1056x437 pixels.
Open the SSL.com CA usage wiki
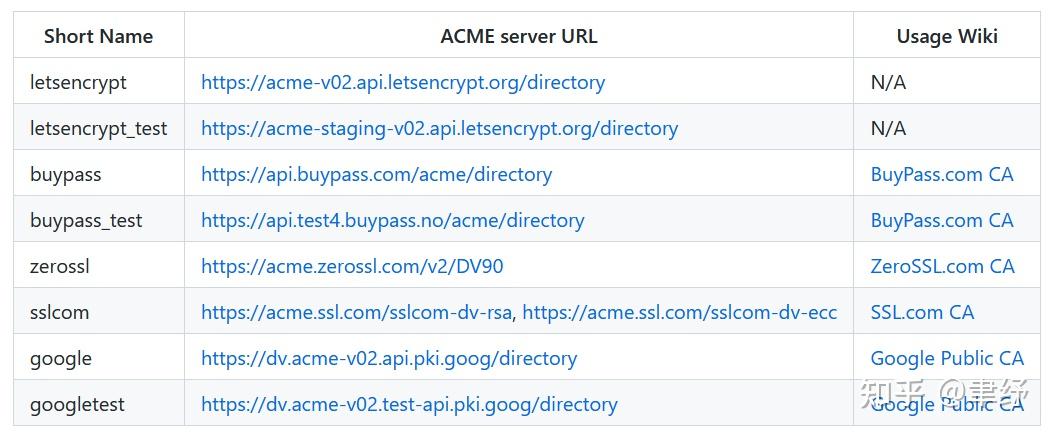[921, 312]
